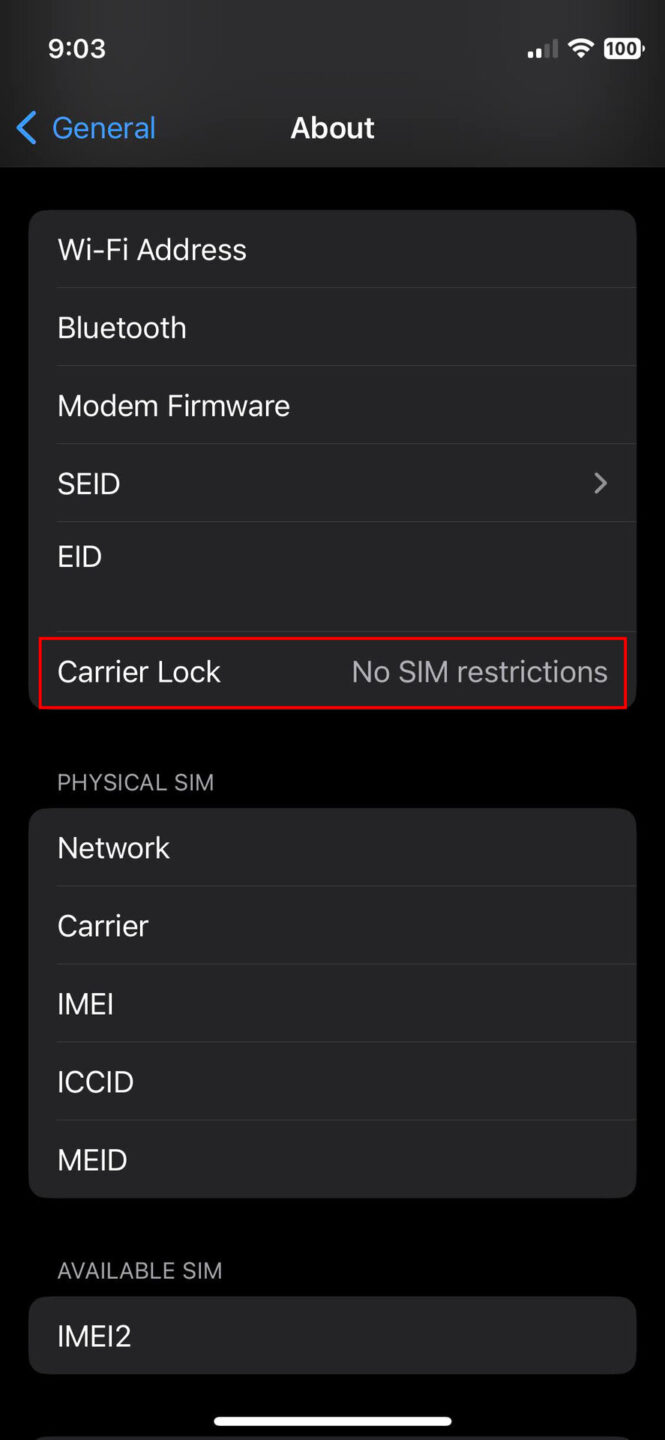Select the Modem Firmware row
The image size is (665, 1440).
point(332,405)
